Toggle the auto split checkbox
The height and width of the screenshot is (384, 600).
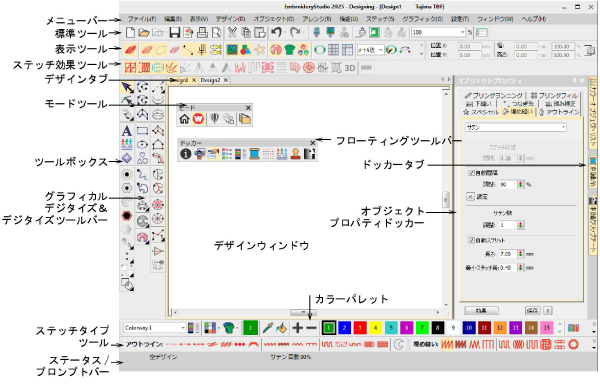(471, 240)
